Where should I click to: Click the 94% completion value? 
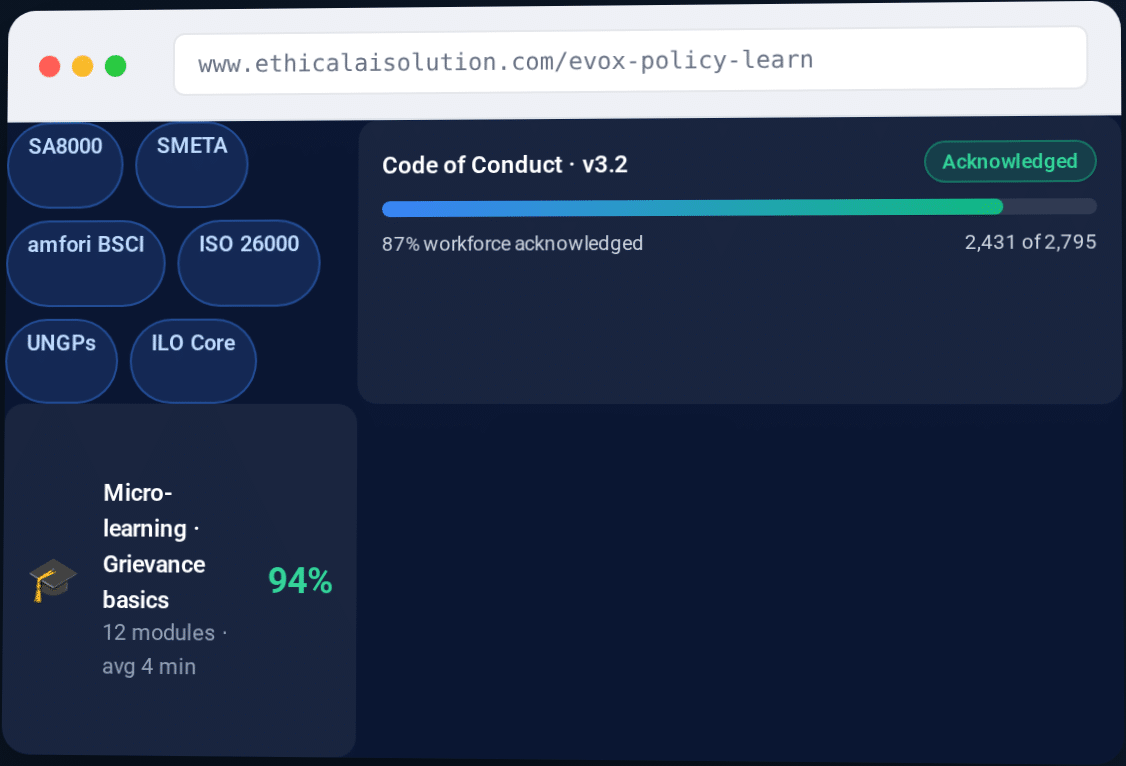[x=300, y=581]
